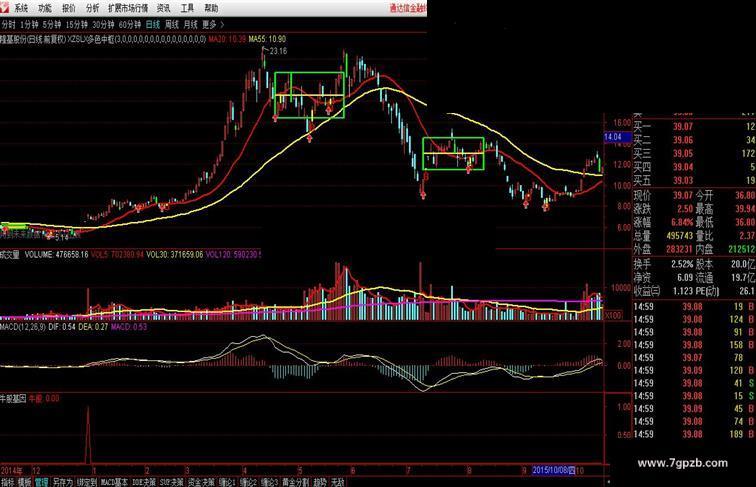This screenshot has height=487, width=756.
Task: Click the 买一 bid price 39.07
Action: [x=683, y=127]
